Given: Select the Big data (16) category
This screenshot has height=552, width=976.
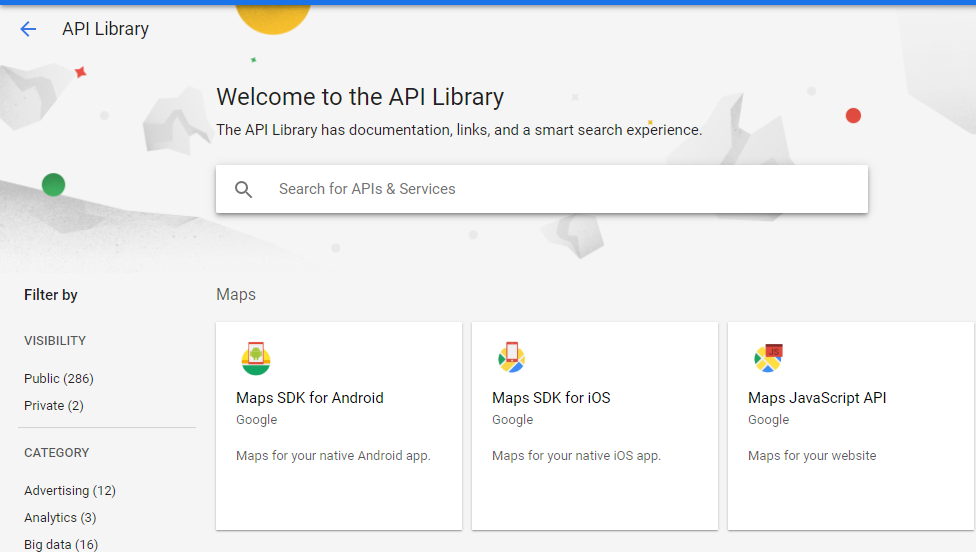Looking at the screenshot, I should (61, 544).
